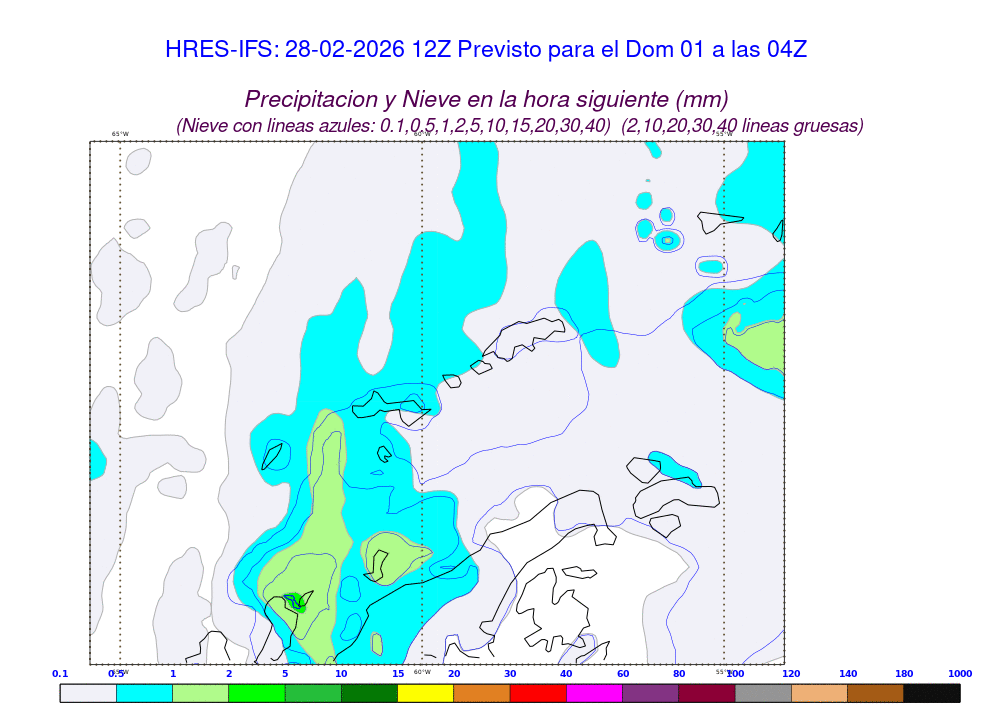Screen dimensions: 1000x707
Task: Choose the magenta 40–60 mm legend swatch
Action: coord(594,692)
